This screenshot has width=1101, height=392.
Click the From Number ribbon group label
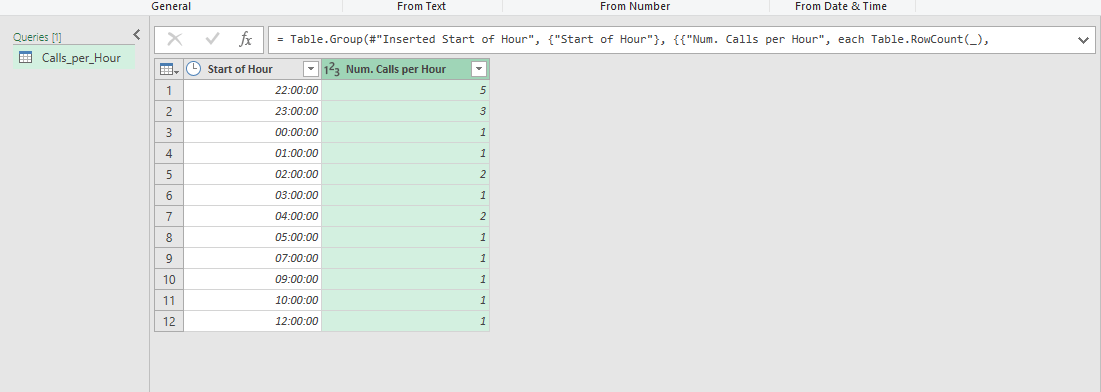click(635, 6)
